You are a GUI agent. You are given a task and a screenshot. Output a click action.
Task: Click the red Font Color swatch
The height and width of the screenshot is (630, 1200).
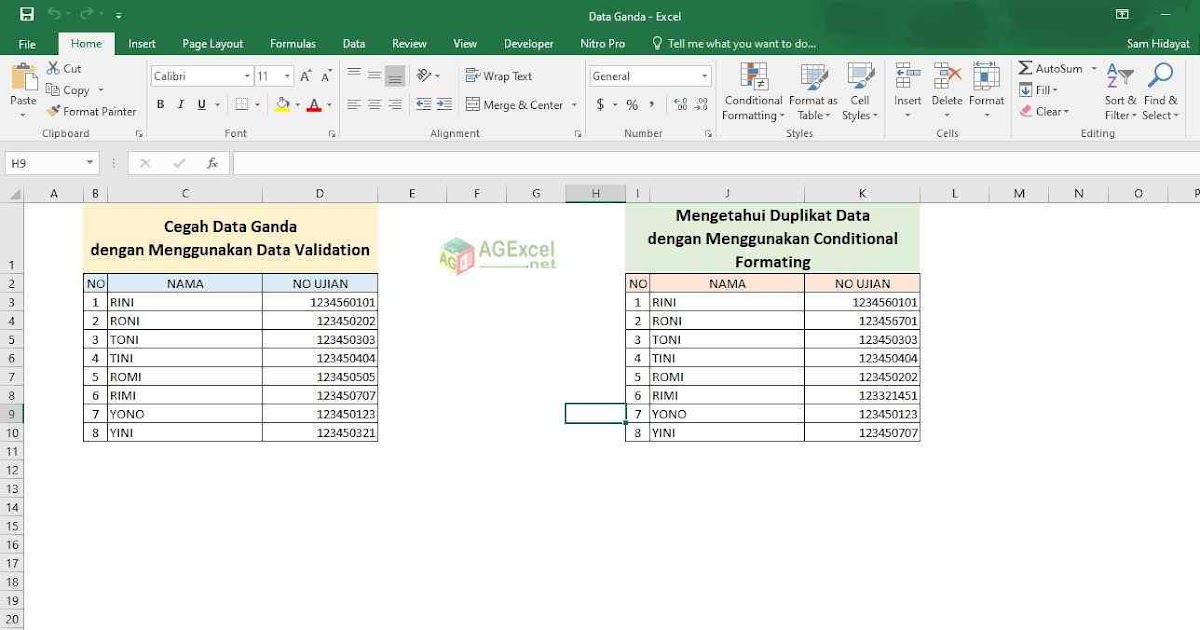(314, 105)
